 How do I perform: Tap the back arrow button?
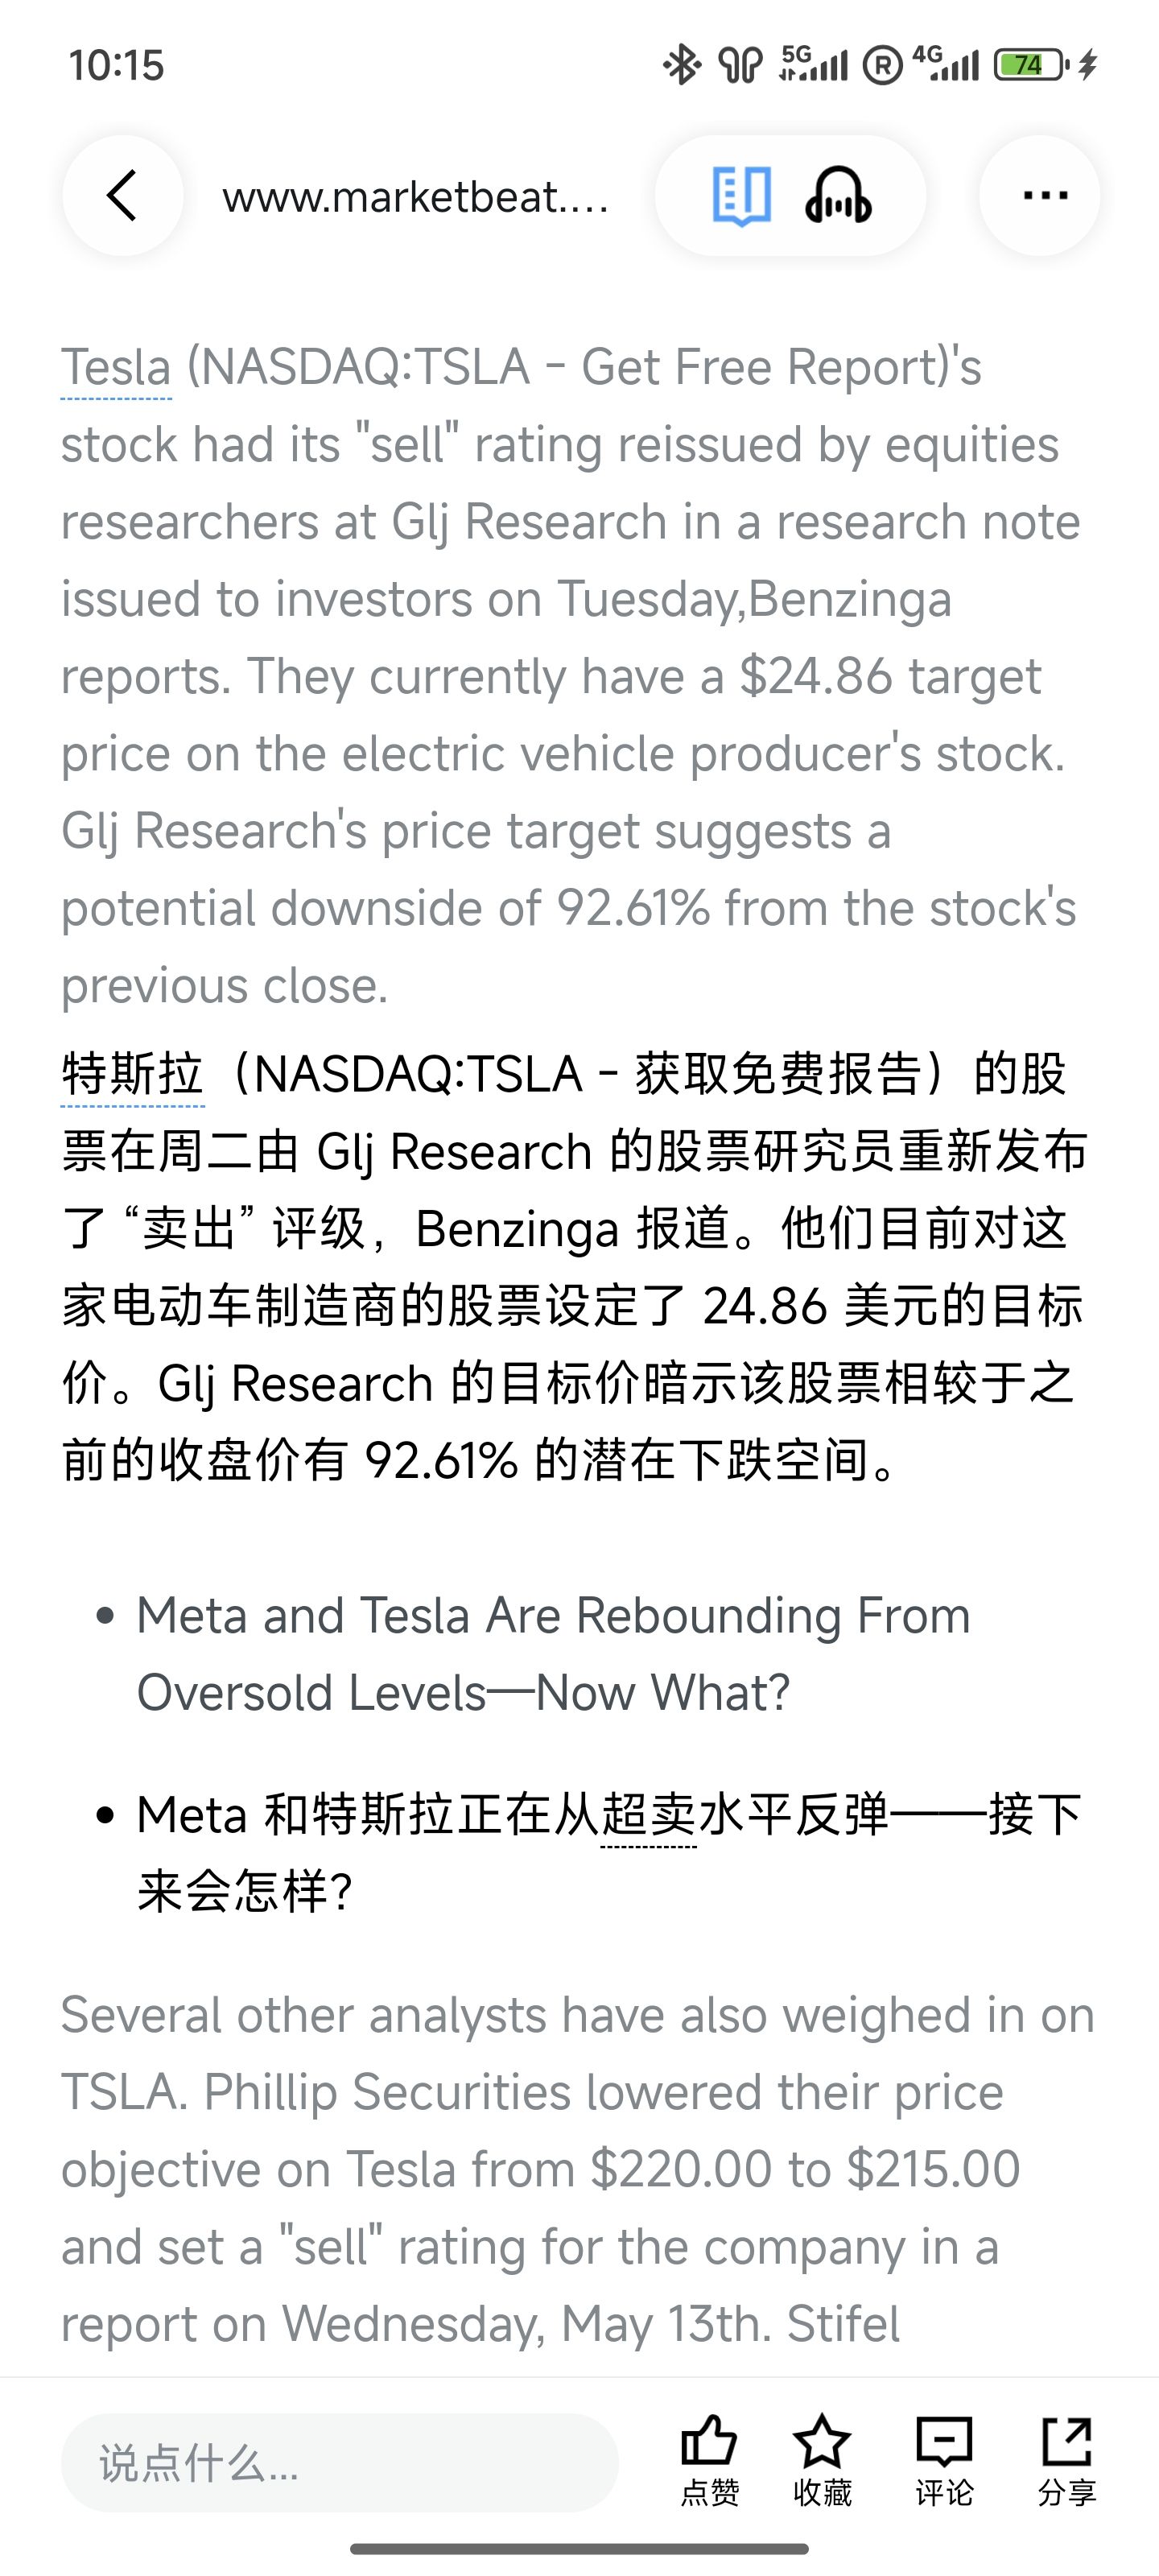[x=123, y=195]
